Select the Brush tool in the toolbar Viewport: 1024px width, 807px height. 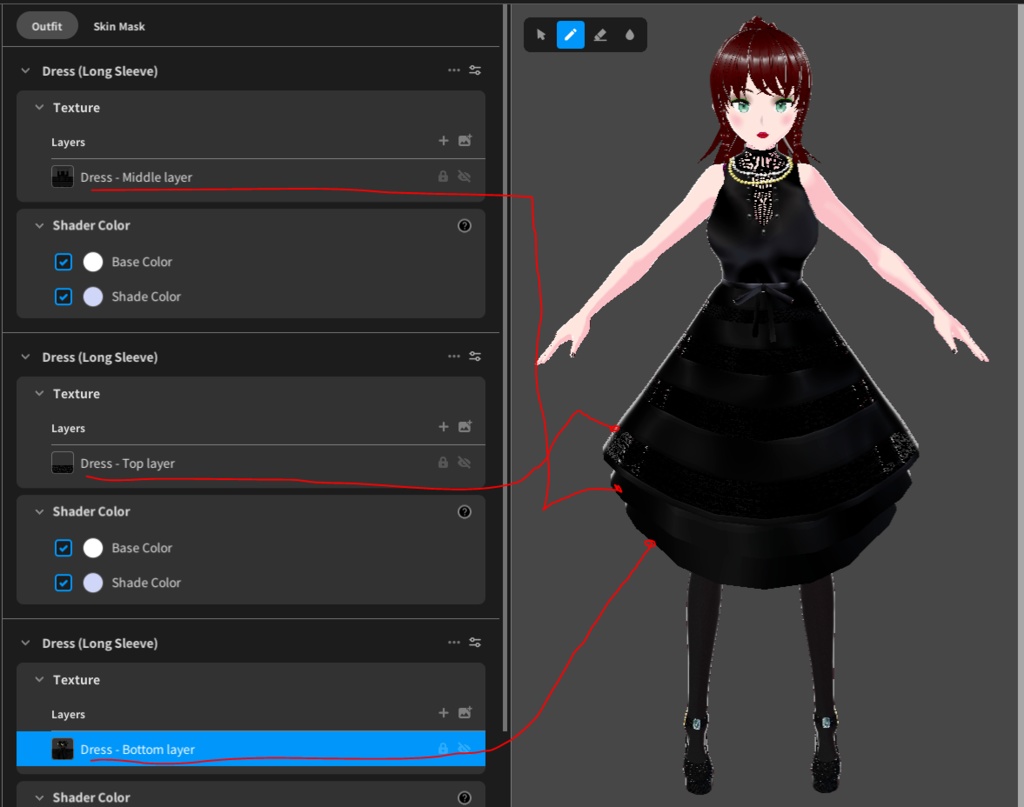tap(570, 34)
